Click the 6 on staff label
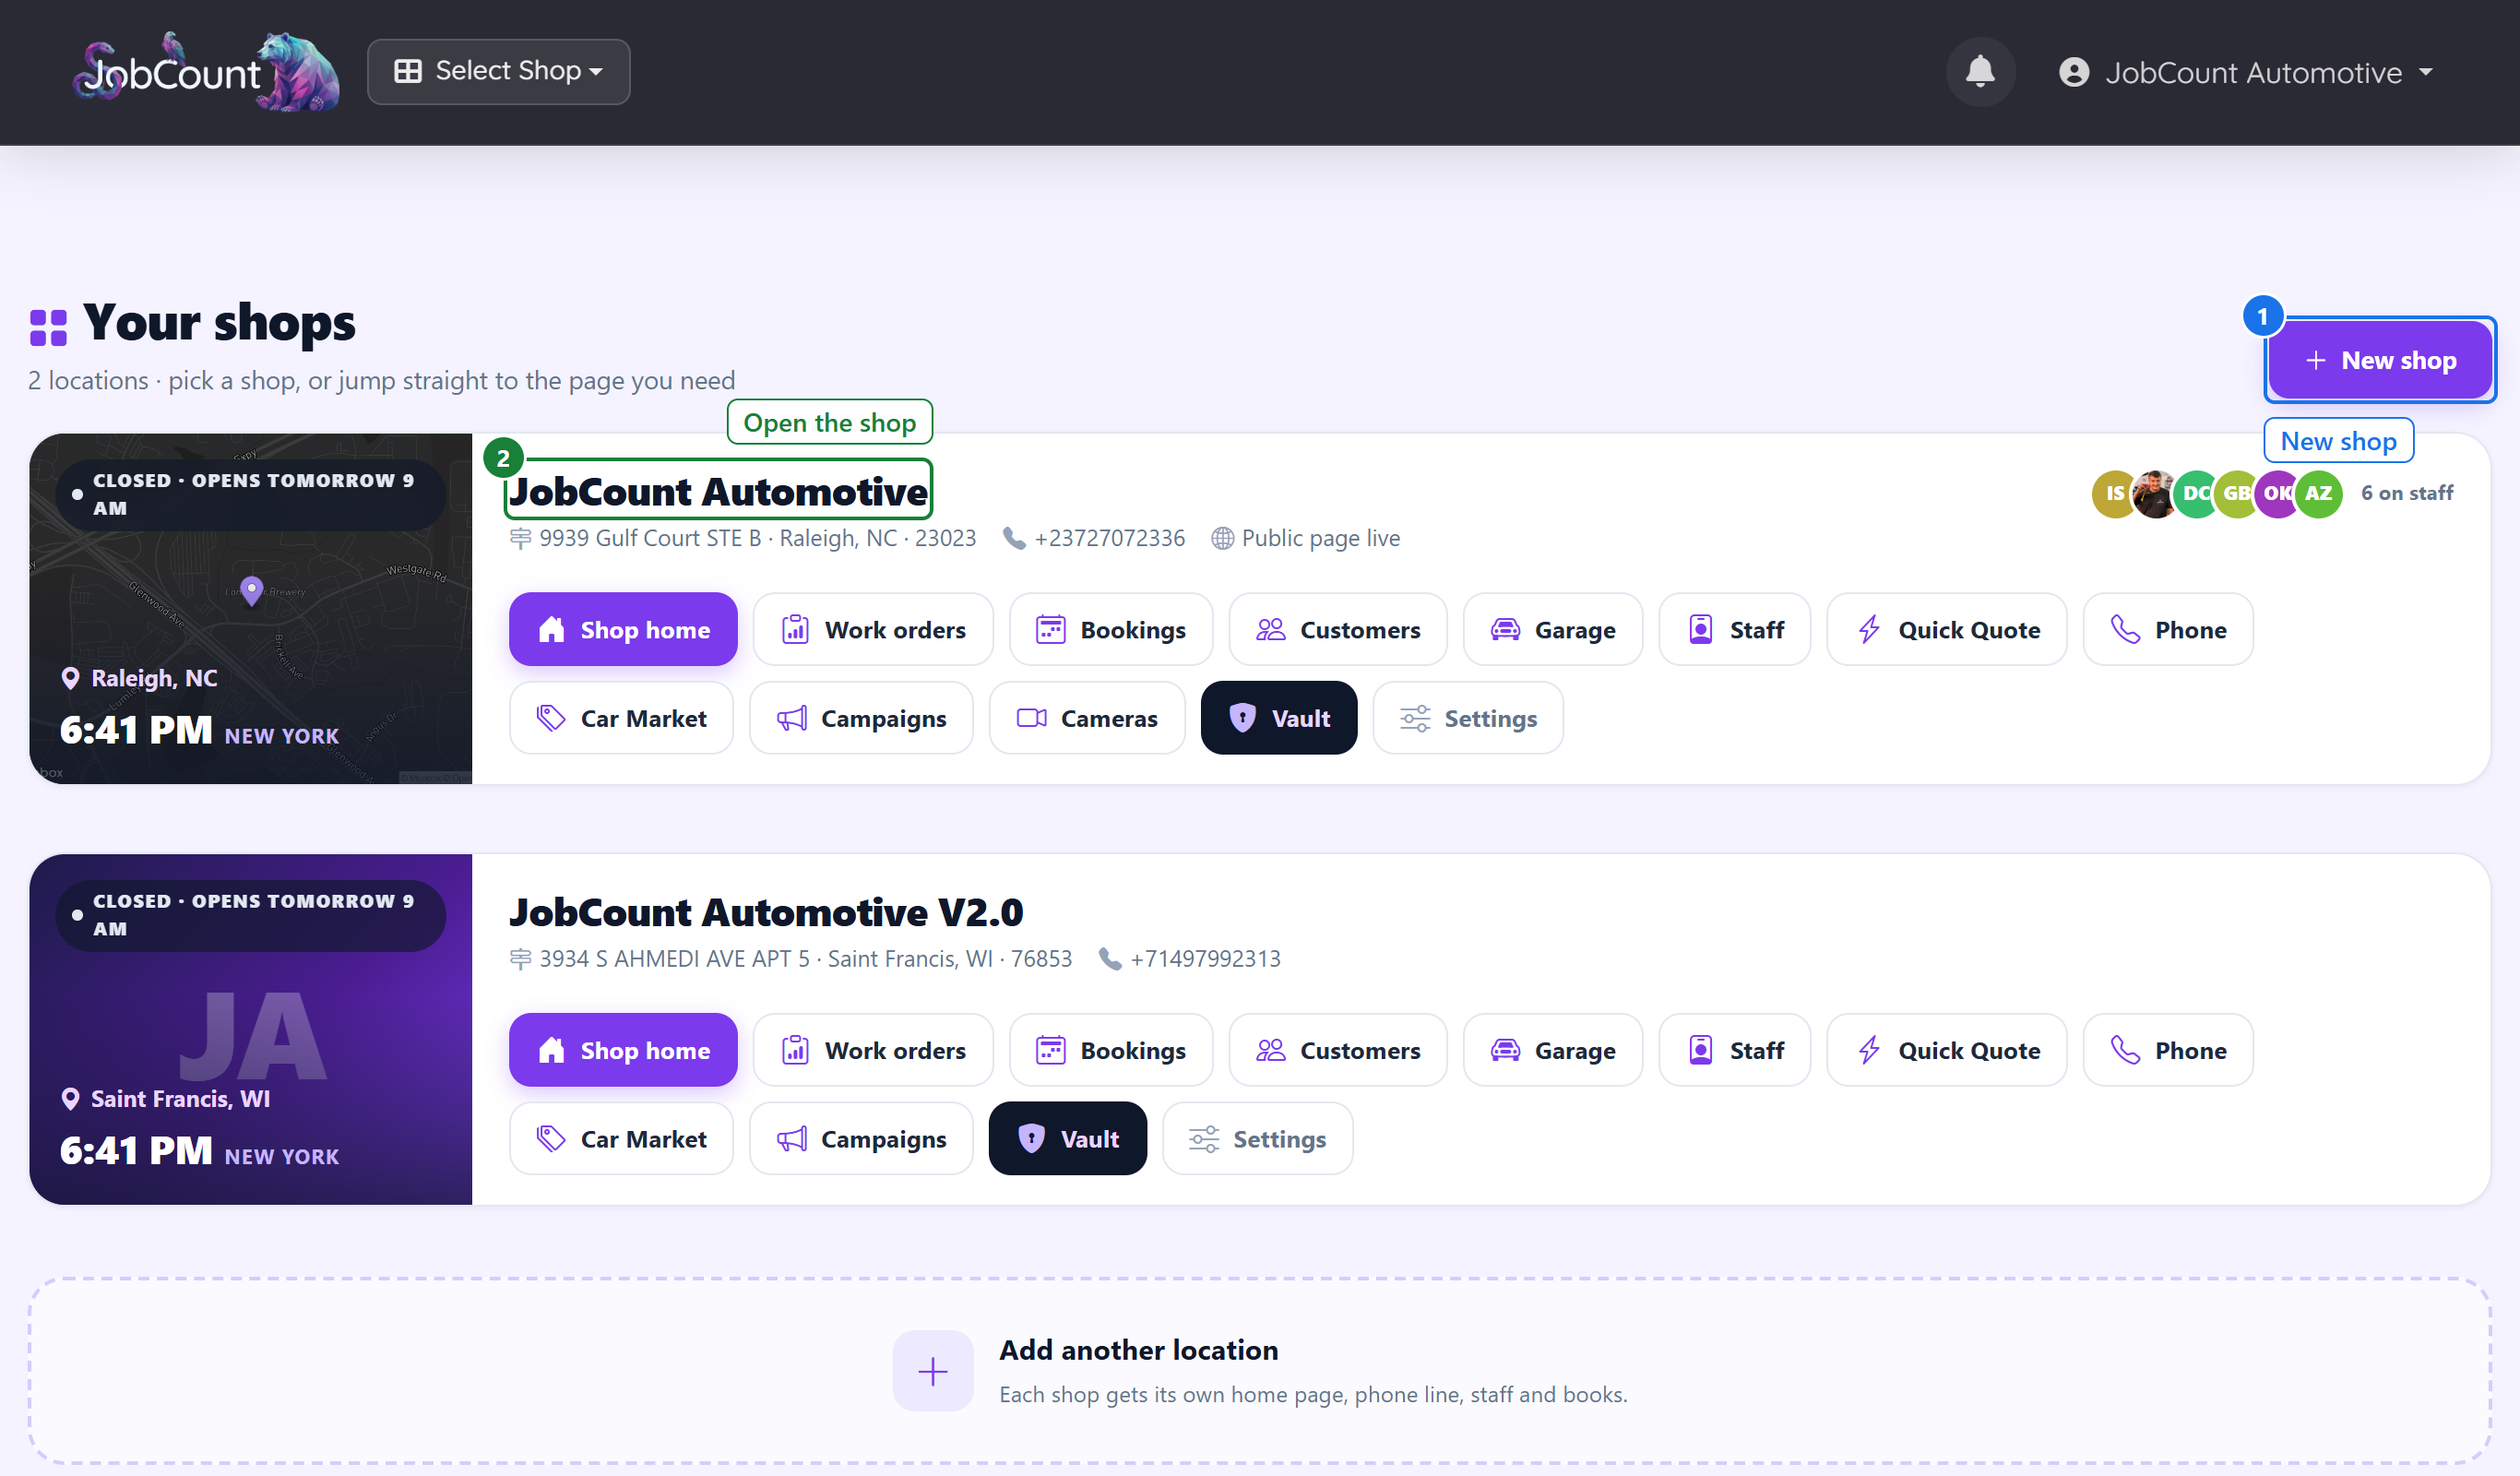The image size is (2520, 1476). click(x=2407, y=493)
